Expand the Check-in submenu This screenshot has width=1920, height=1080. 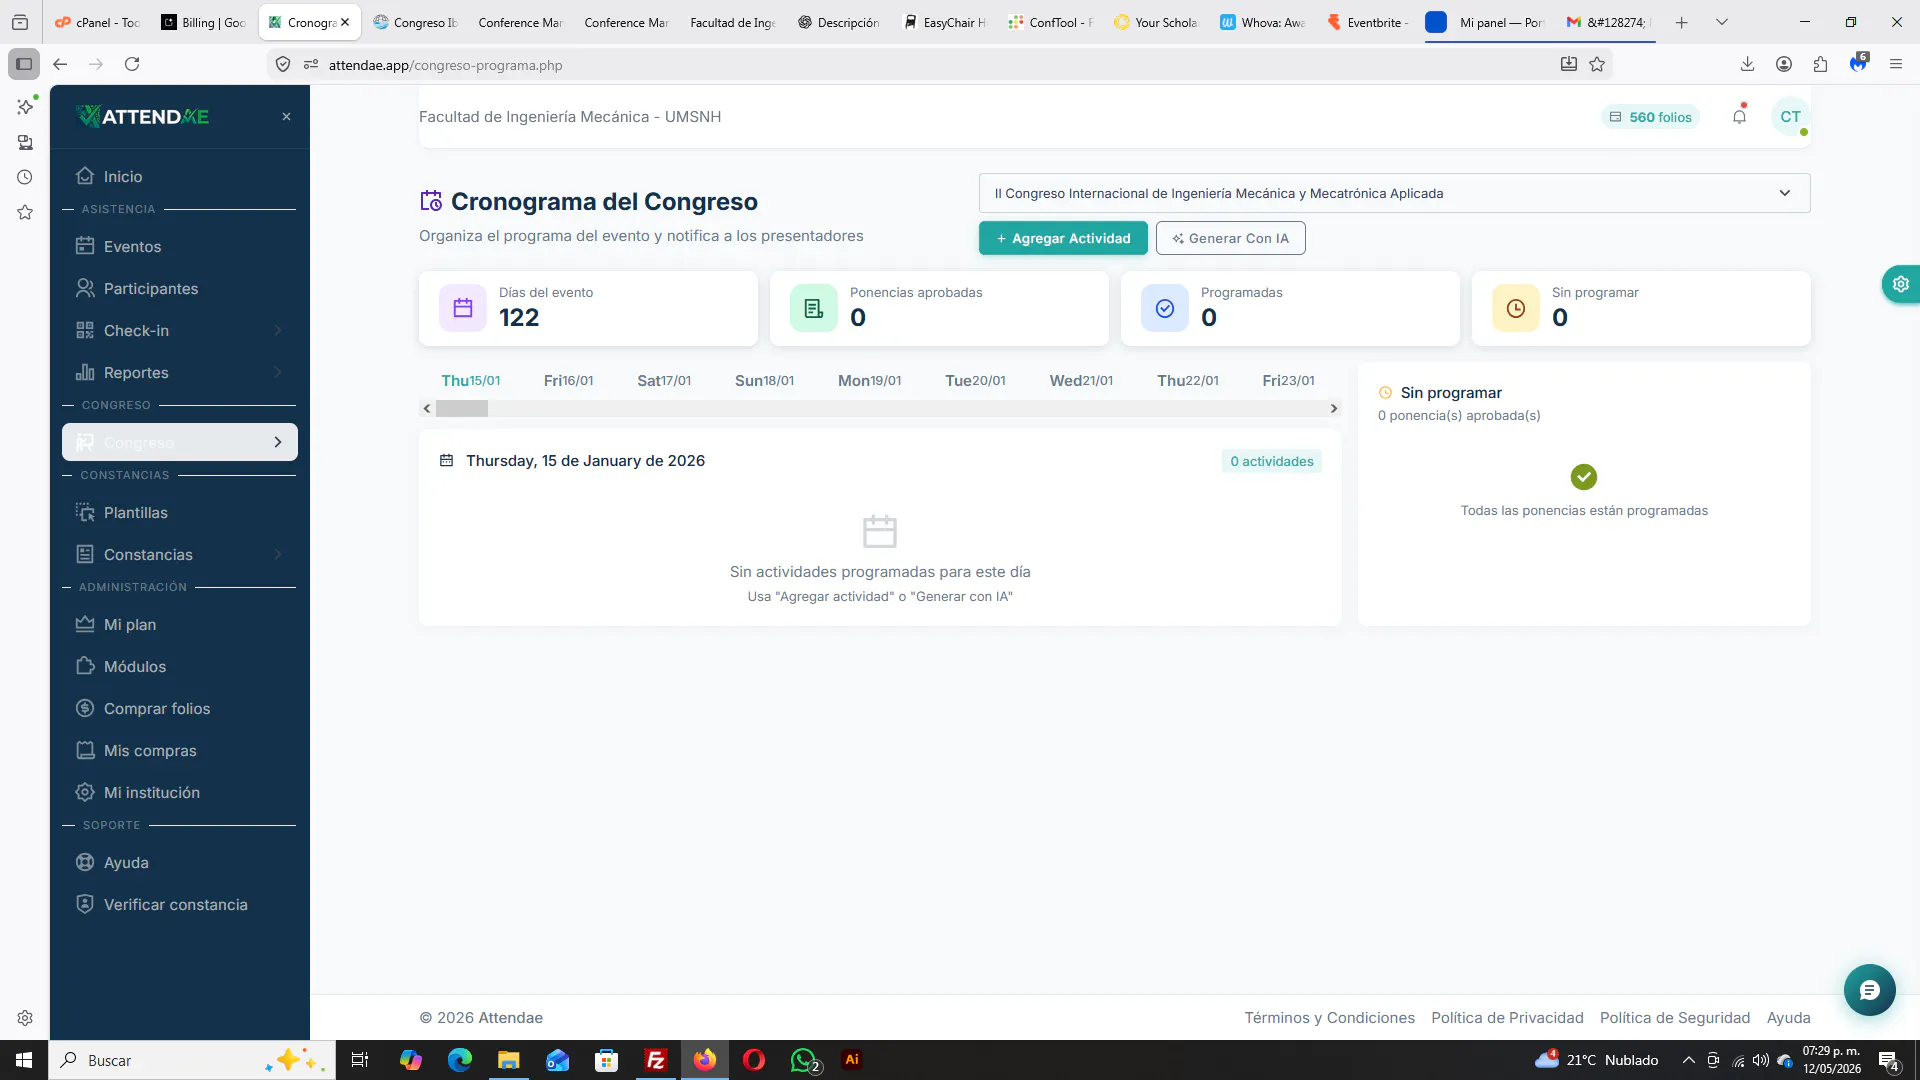click(180, 330)
